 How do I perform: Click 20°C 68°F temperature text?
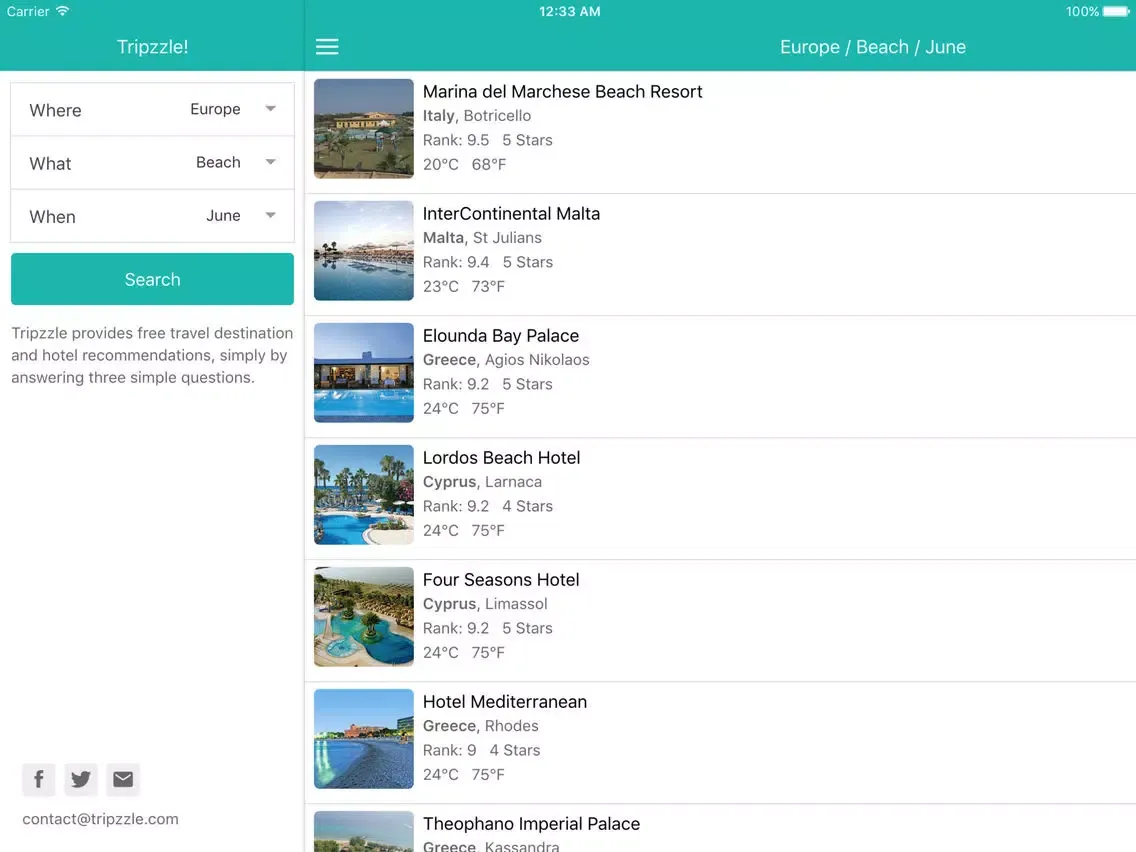click(464, 164)
